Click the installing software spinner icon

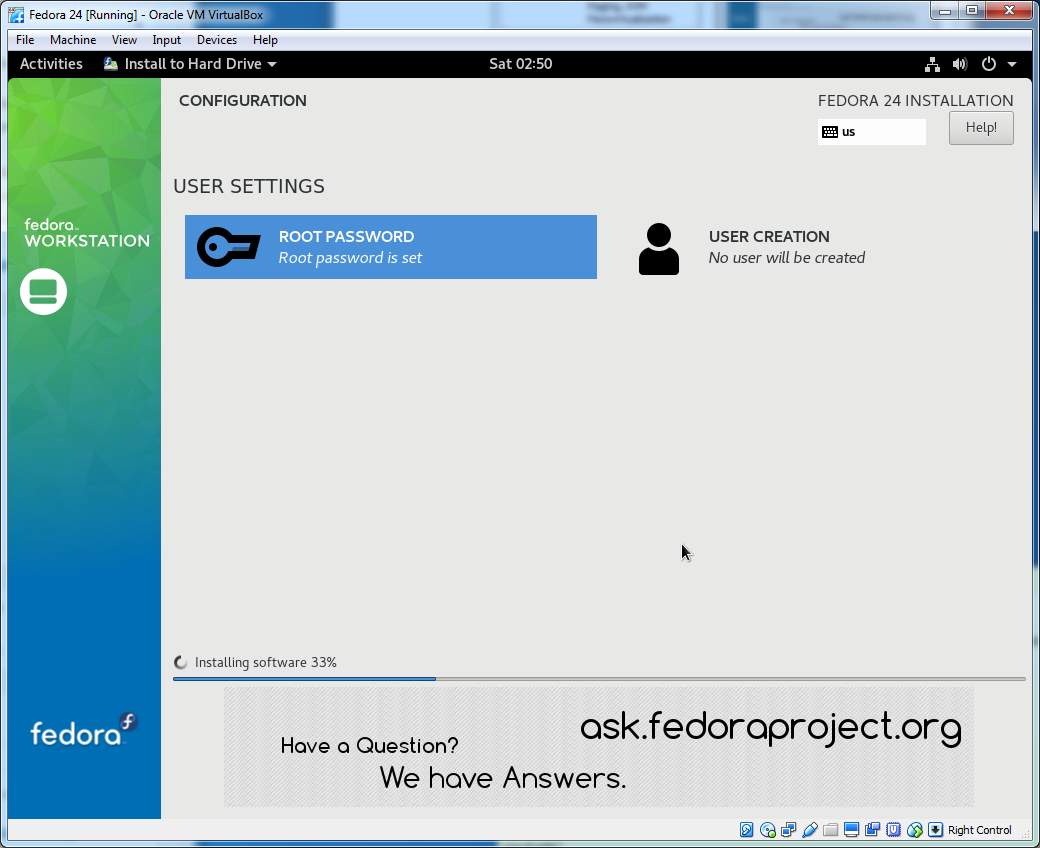pos(180,662)
